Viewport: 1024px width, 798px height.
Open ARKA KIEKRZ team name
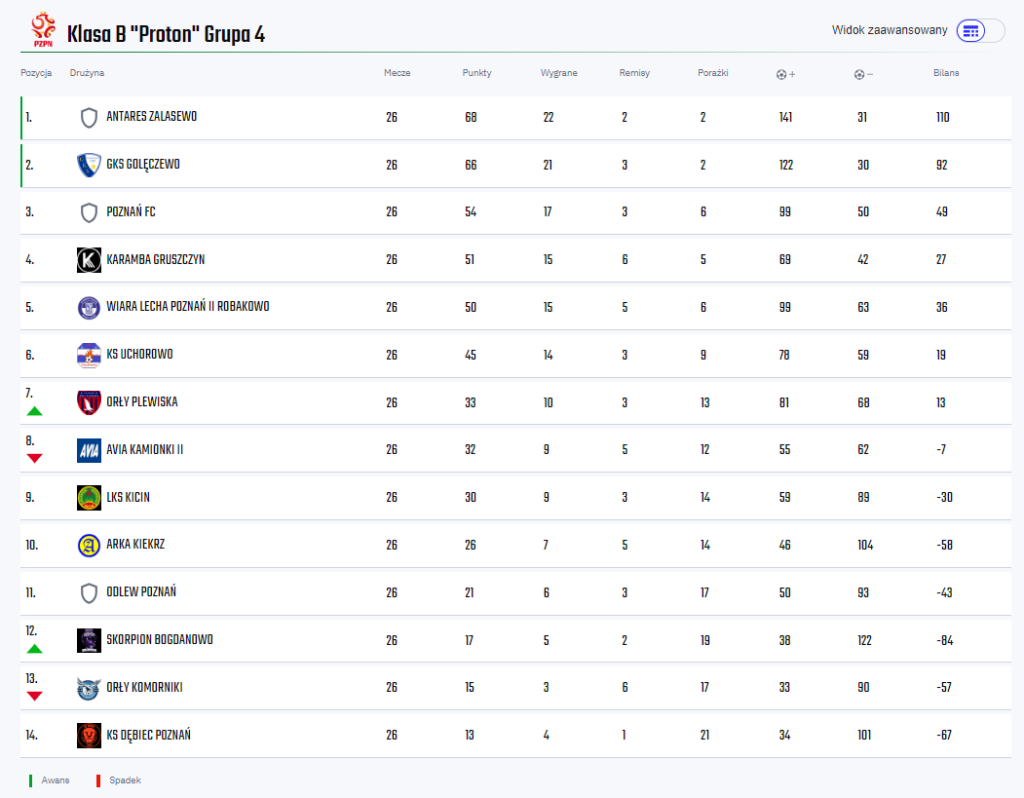click(135, 544)
